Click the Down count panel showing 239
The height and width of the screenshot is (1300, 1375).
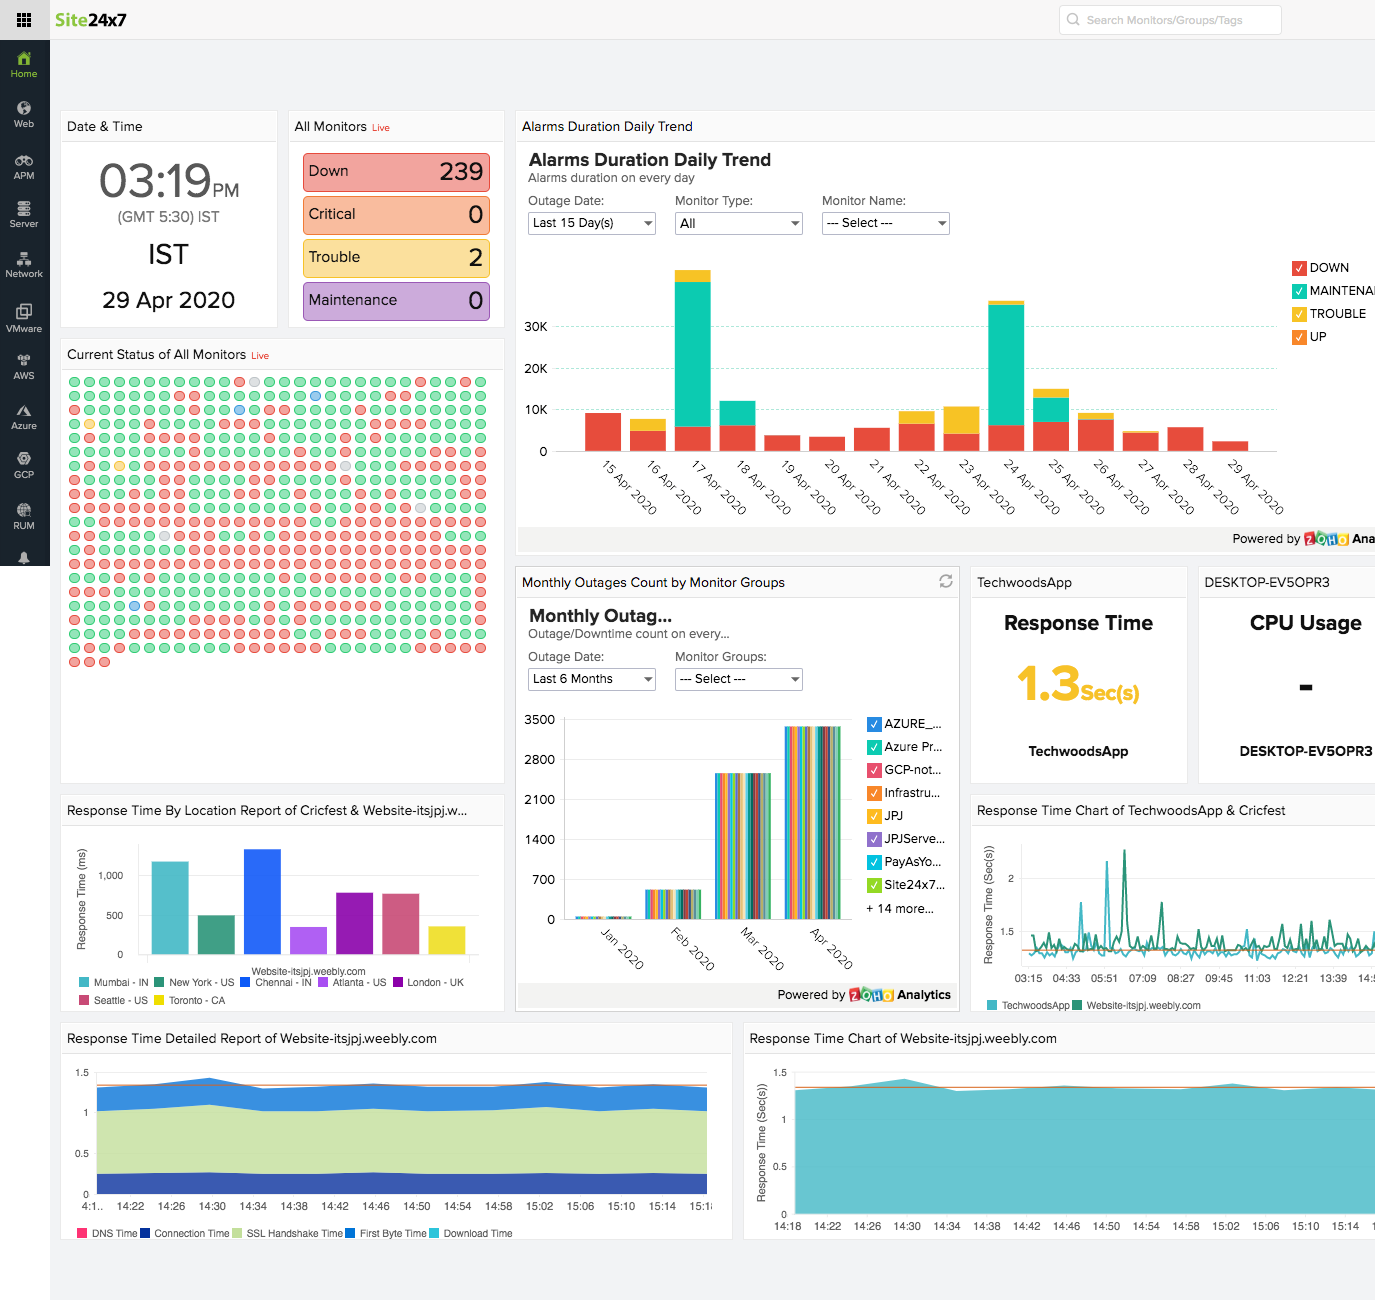pos(395,171)
